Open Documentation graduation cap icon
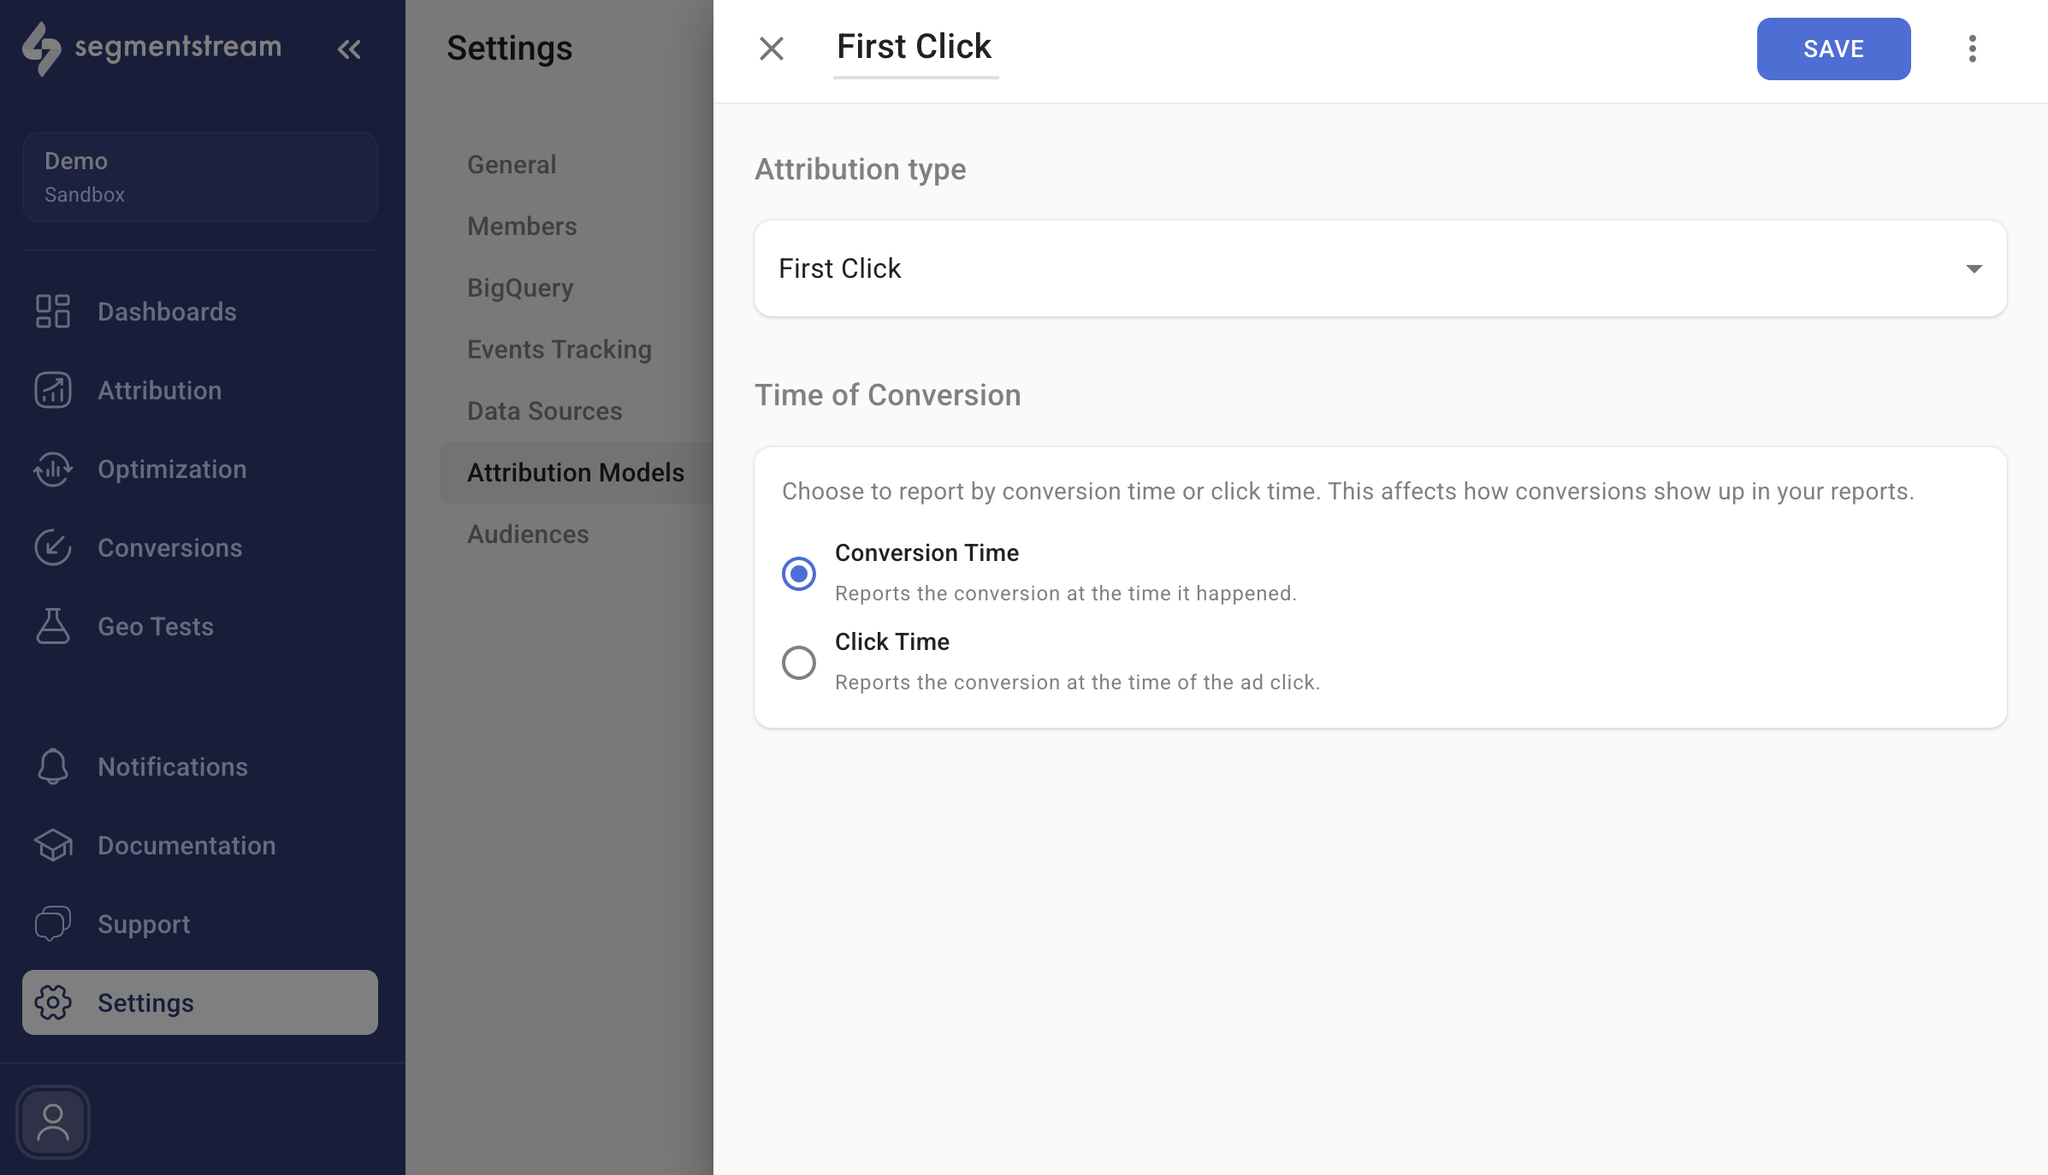Screen dimensions: 2048x1175 tap(53, 846)
